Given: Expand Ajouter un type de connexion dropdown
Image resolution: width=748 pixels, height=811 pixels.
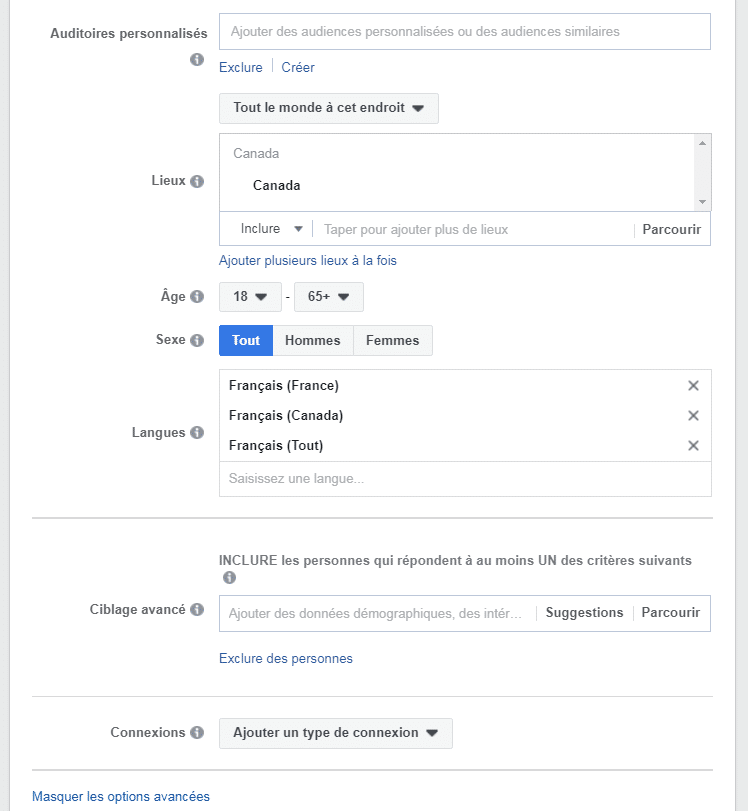Looking at the screenshot, I should click(x=336, y=733).
